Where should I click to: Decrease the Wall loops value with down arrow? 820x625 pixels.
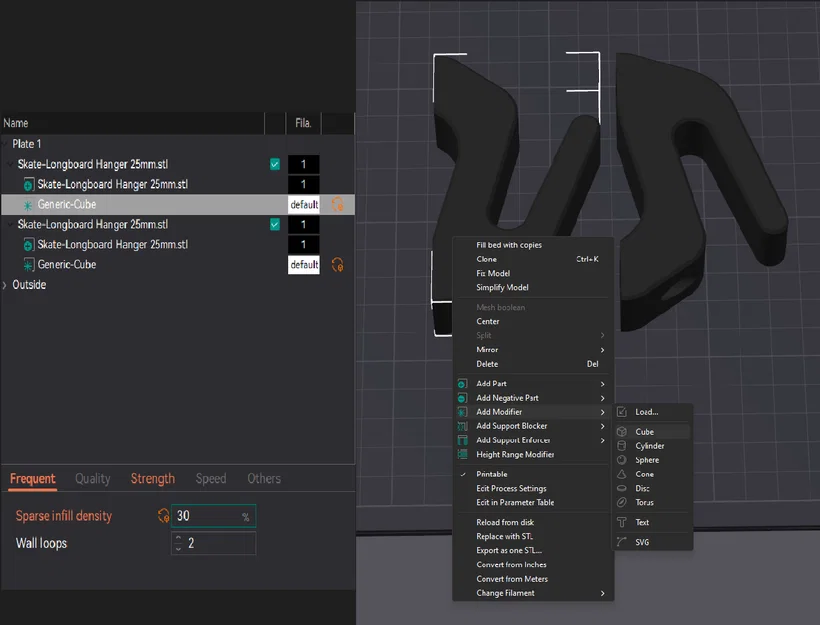178,549
